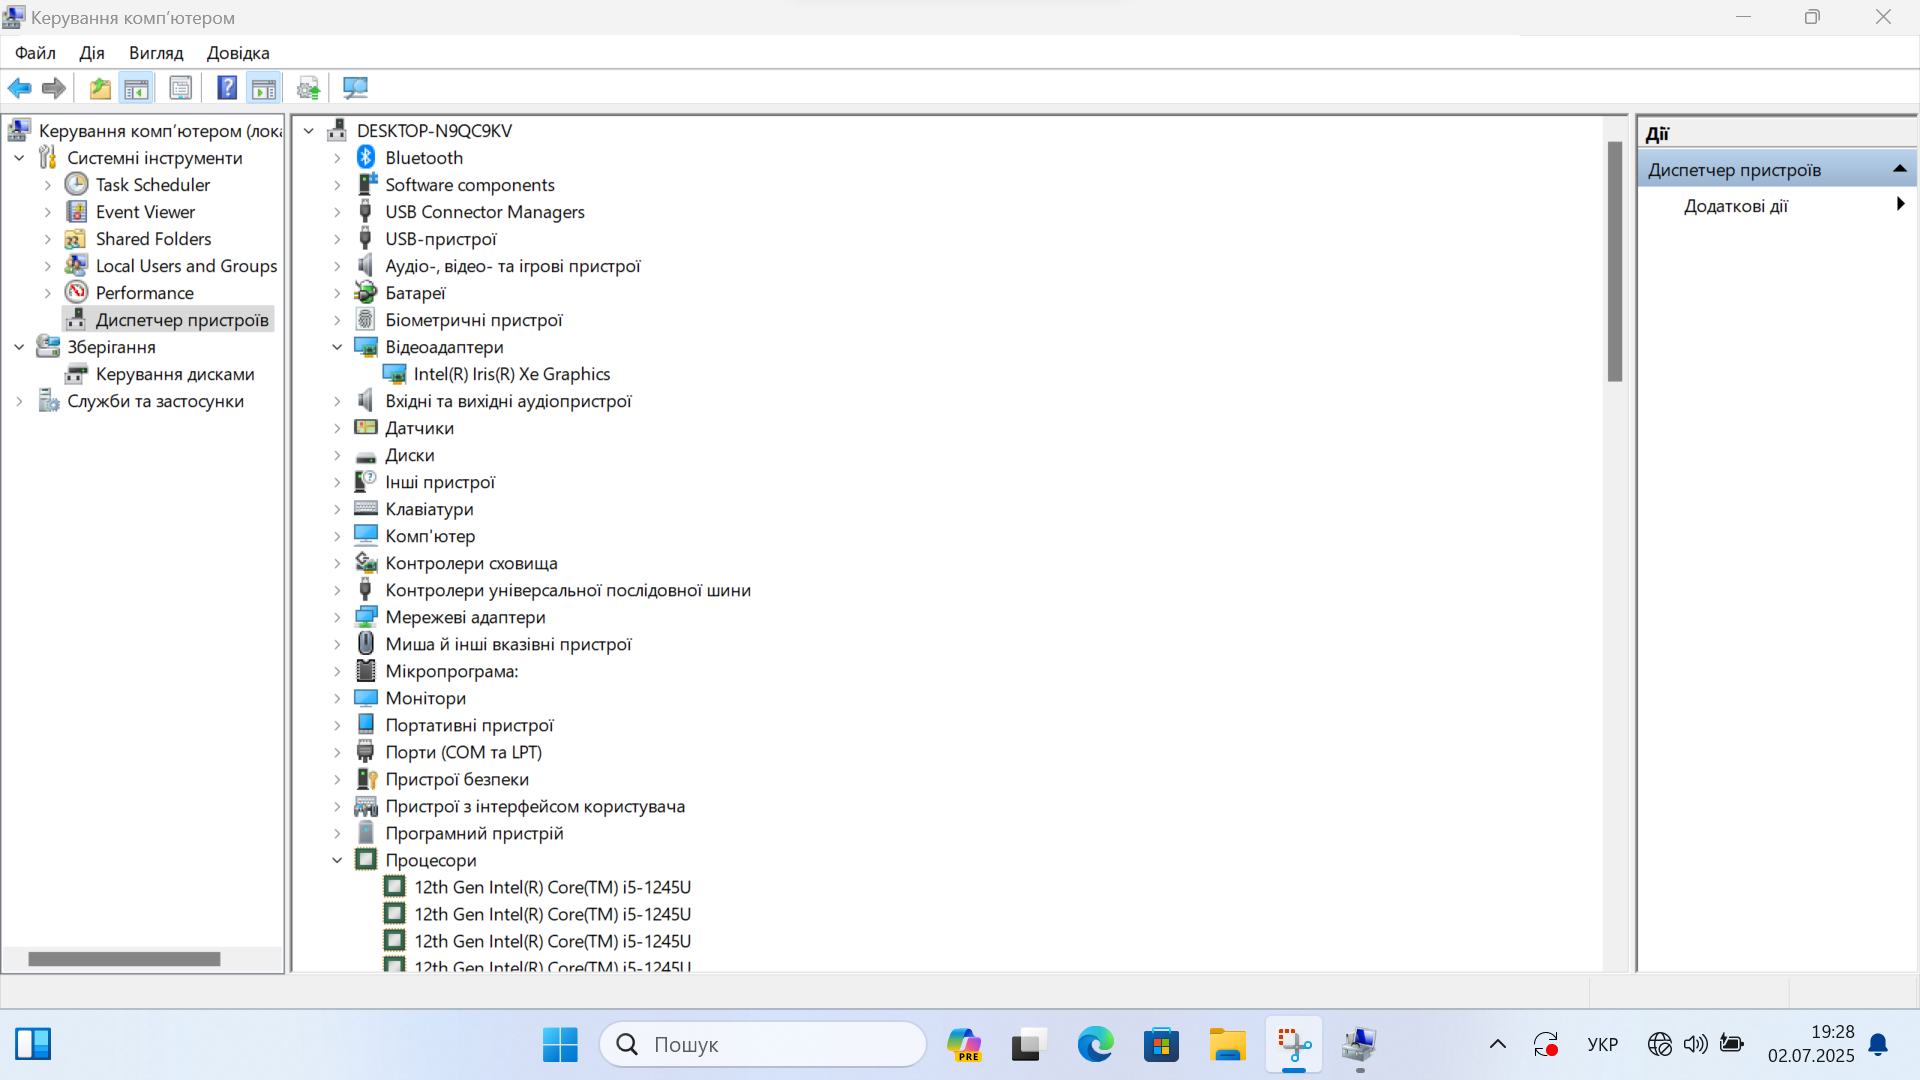Toggle the Show/Hide Console Tree toolbar button

coord(136,88)
